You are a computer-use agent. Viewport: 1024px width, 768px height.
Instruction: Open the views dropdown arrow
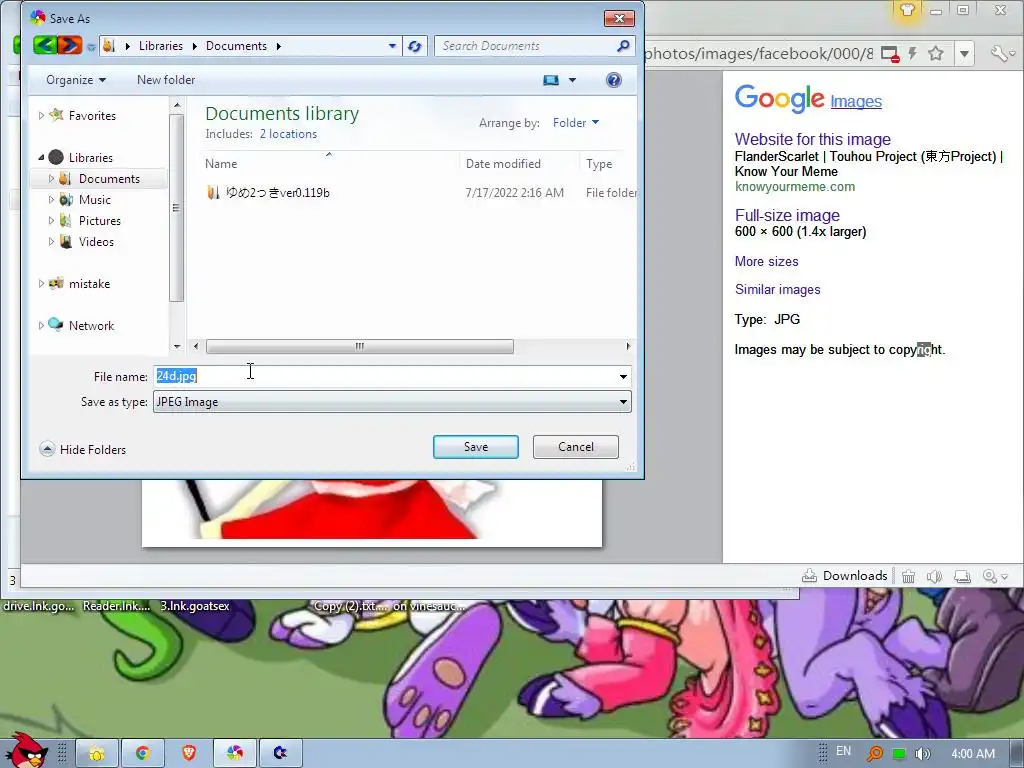(572, 80)
